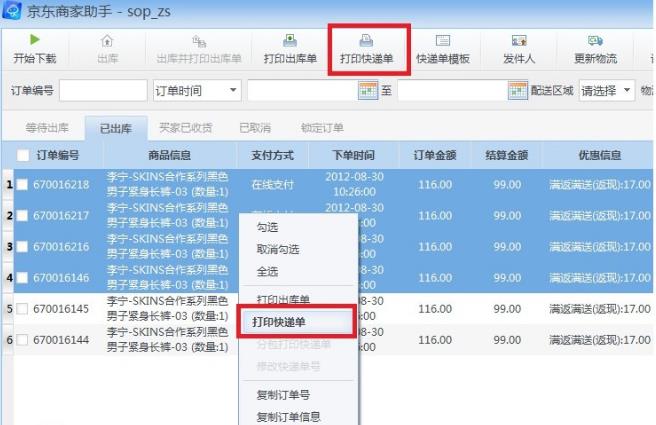Click 99.00 settlement for order 670016144
Screen dimensions: 656x425
(x=507, y=340)
